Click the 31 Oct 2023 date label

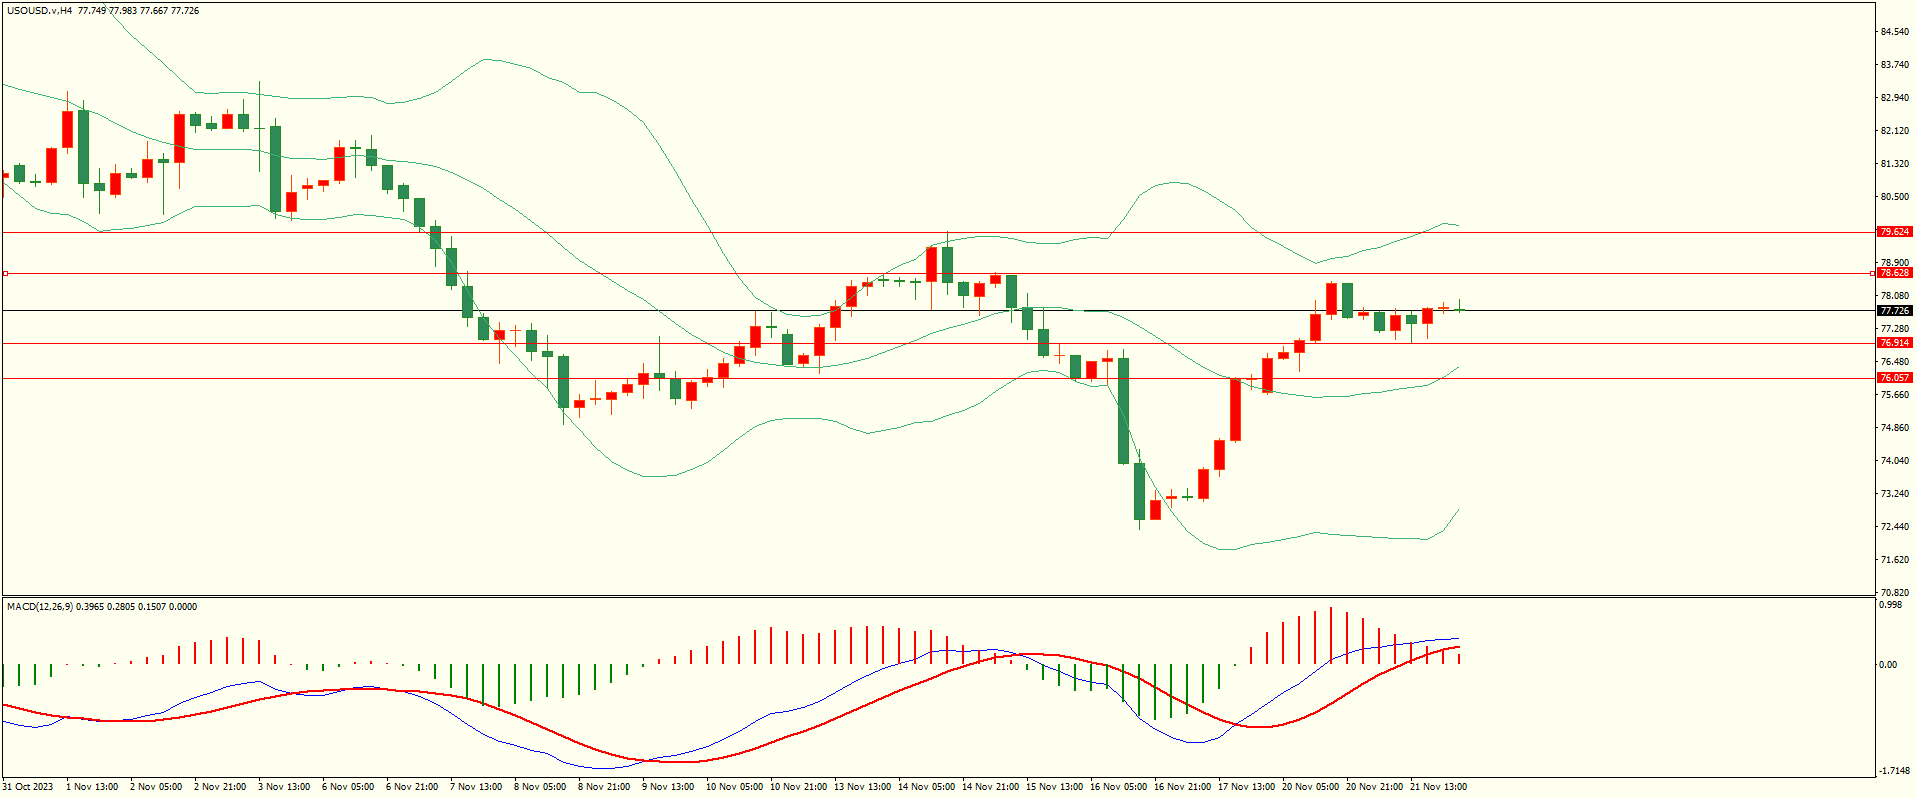28,787
